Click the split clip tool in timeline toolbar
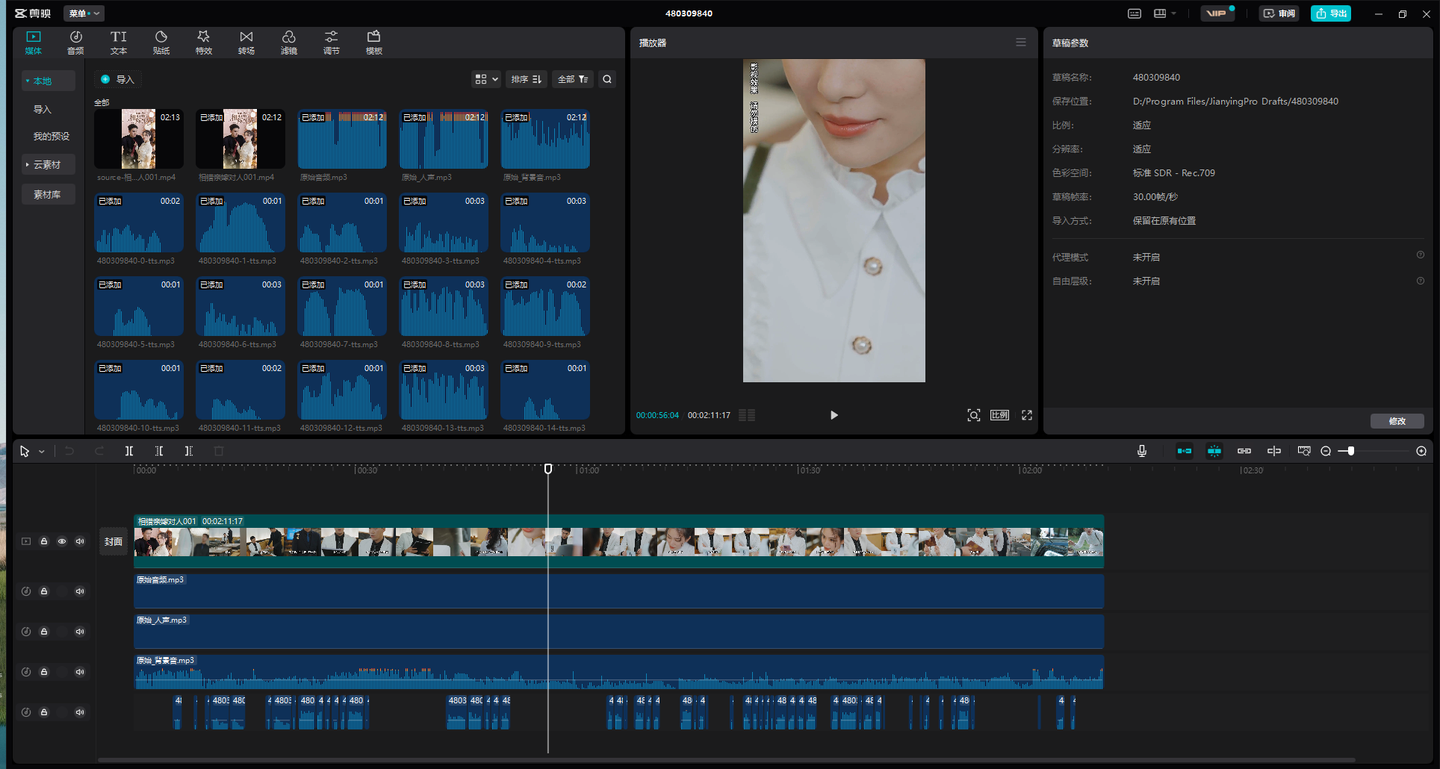 [x=129, y=451]
